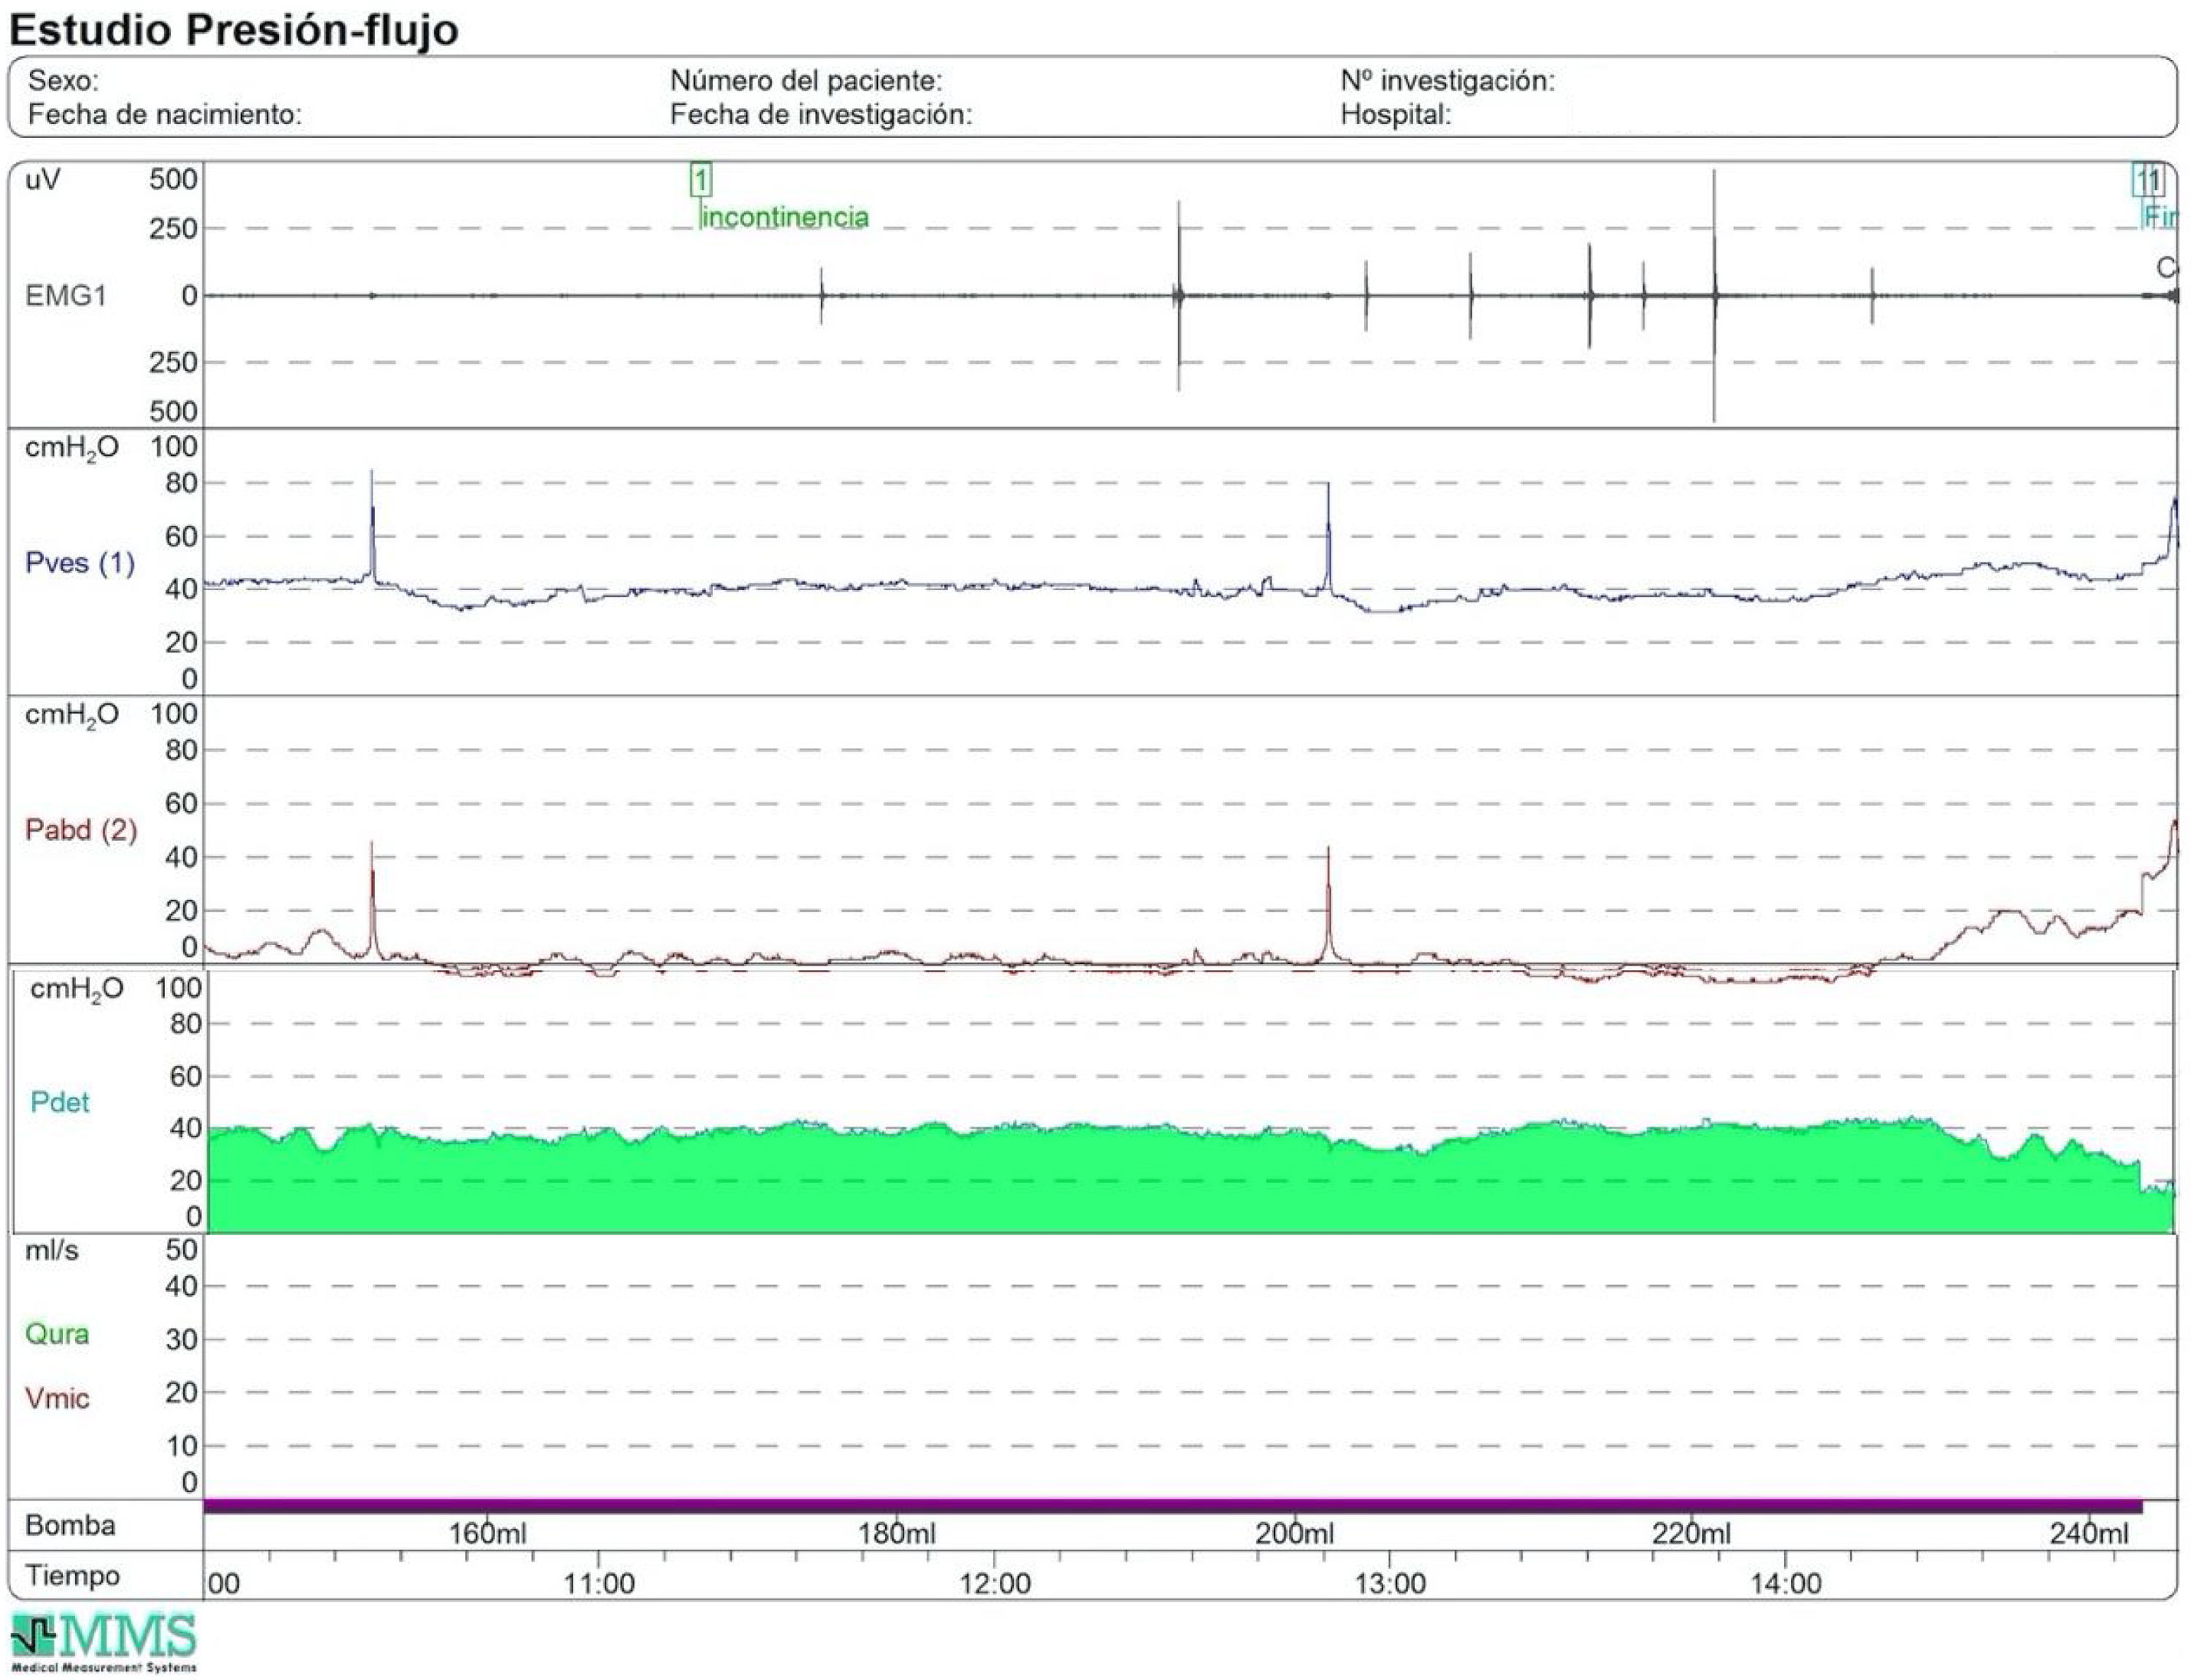This screenshot has height=1680, width=2191.
Task: Select the Pves (1) channel label
Action: [x=79, y=563]
